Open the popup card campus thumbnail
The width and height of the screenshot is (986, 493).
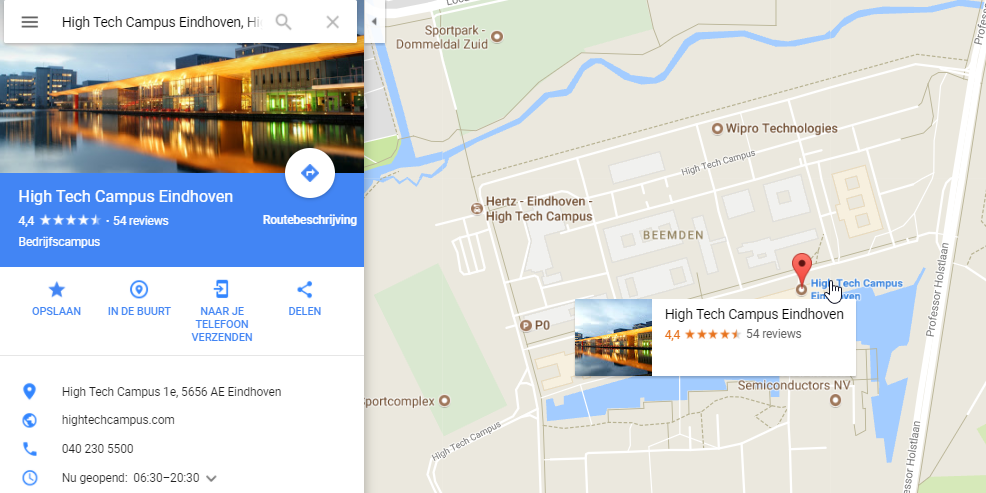613,338
